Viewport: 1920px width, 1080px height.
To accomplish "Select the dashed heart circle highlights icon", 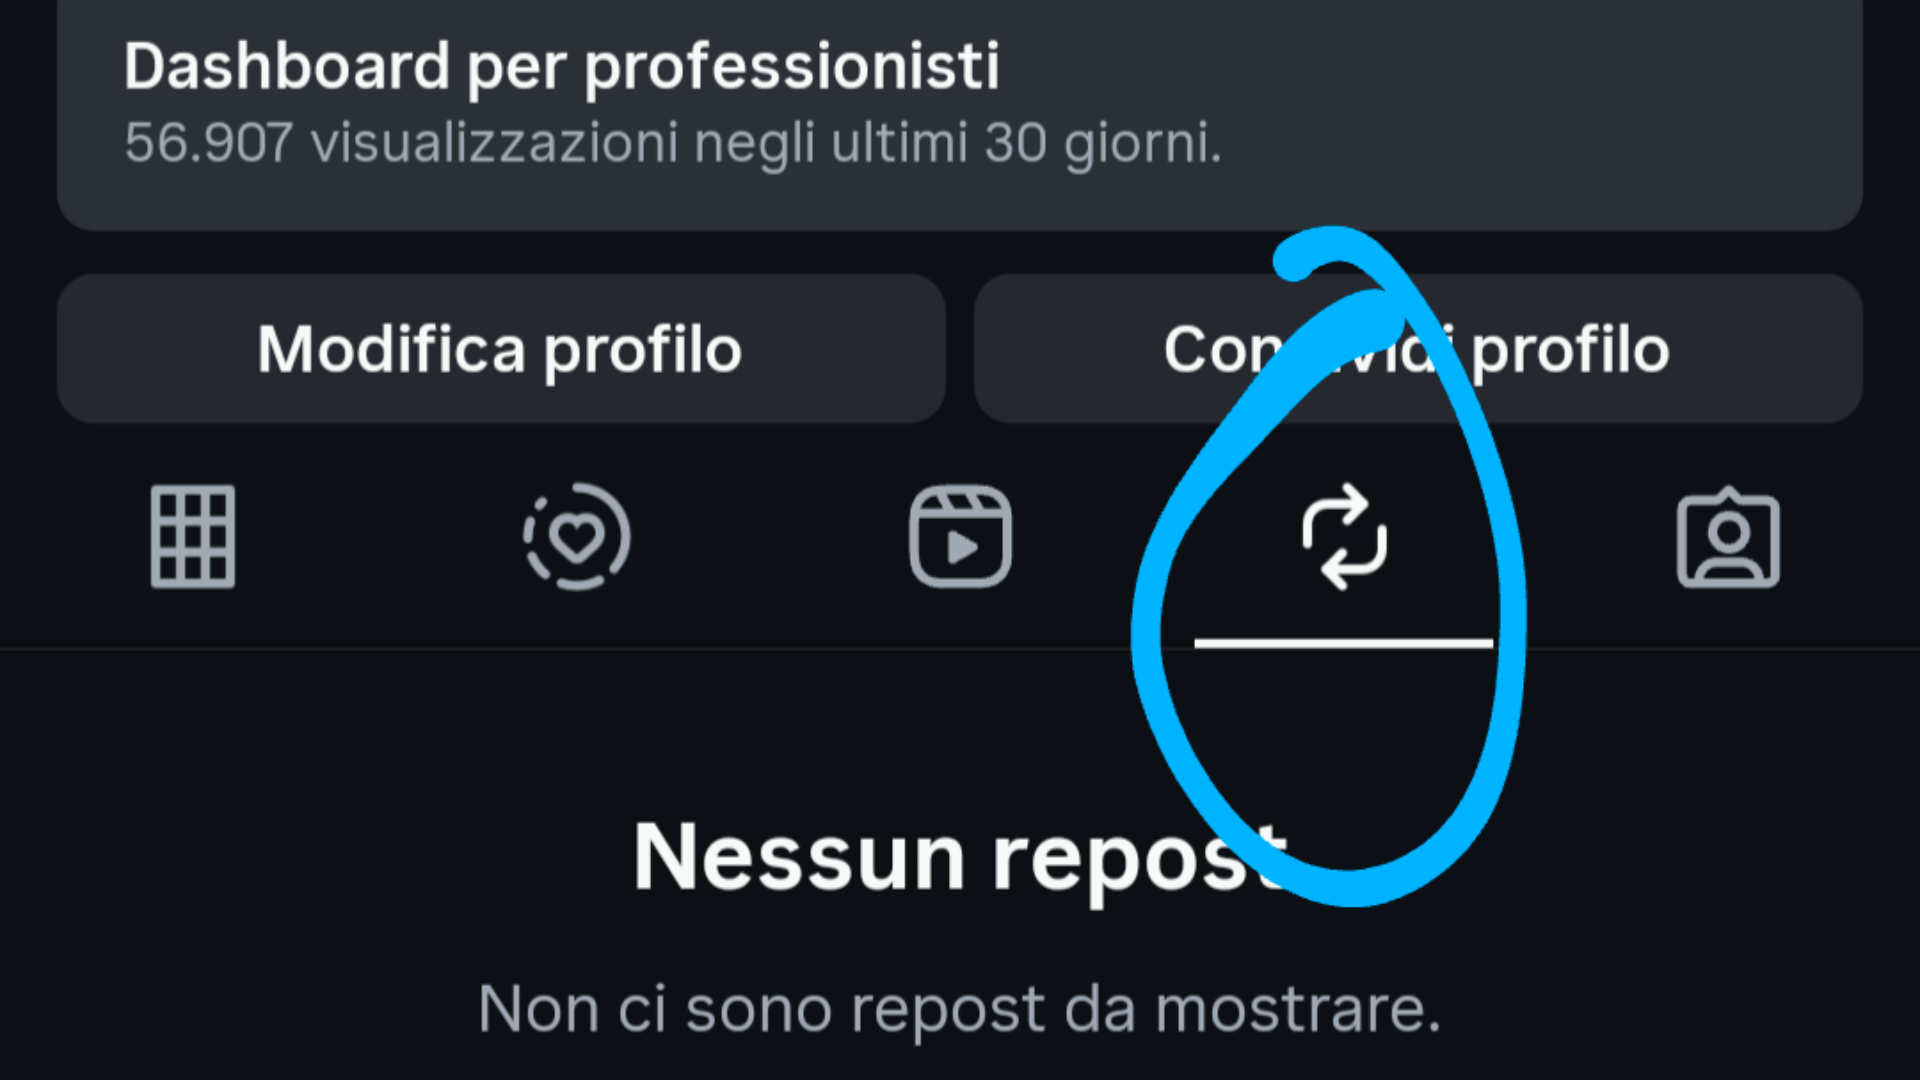I will point(577,536).
